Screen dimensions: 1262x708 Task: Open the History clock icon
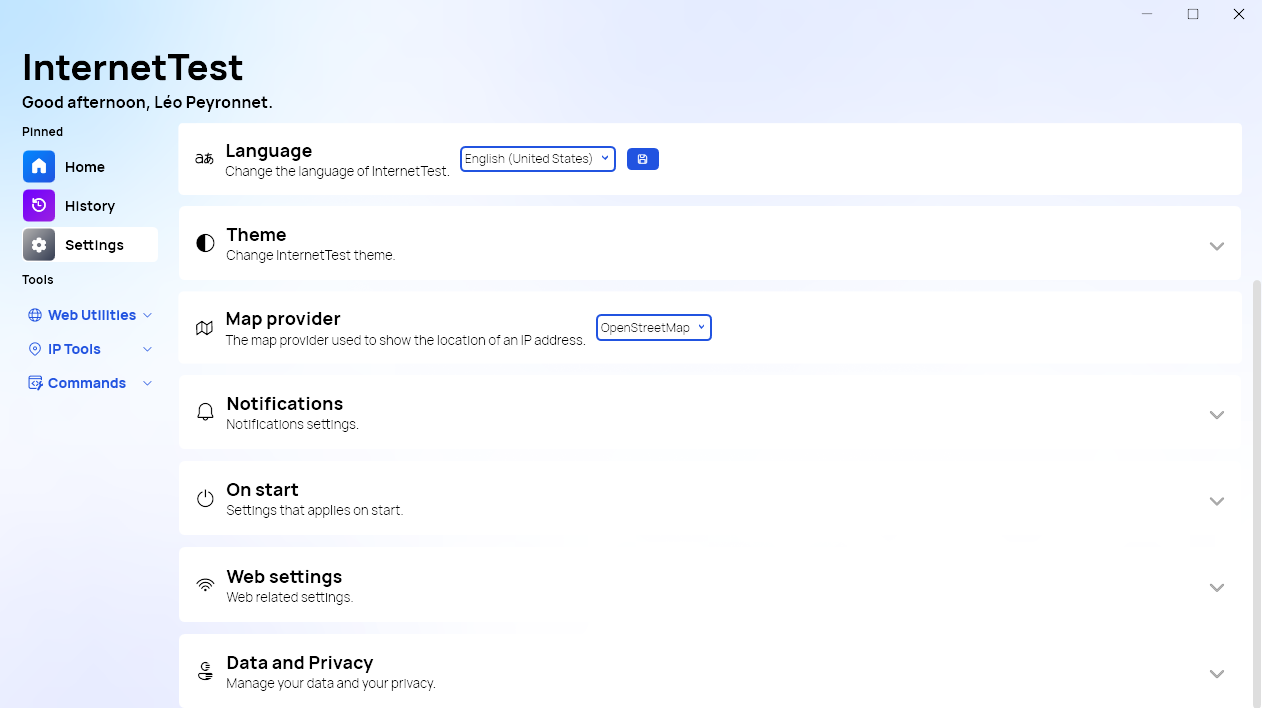pyautogui.click(x=39, y=205)
